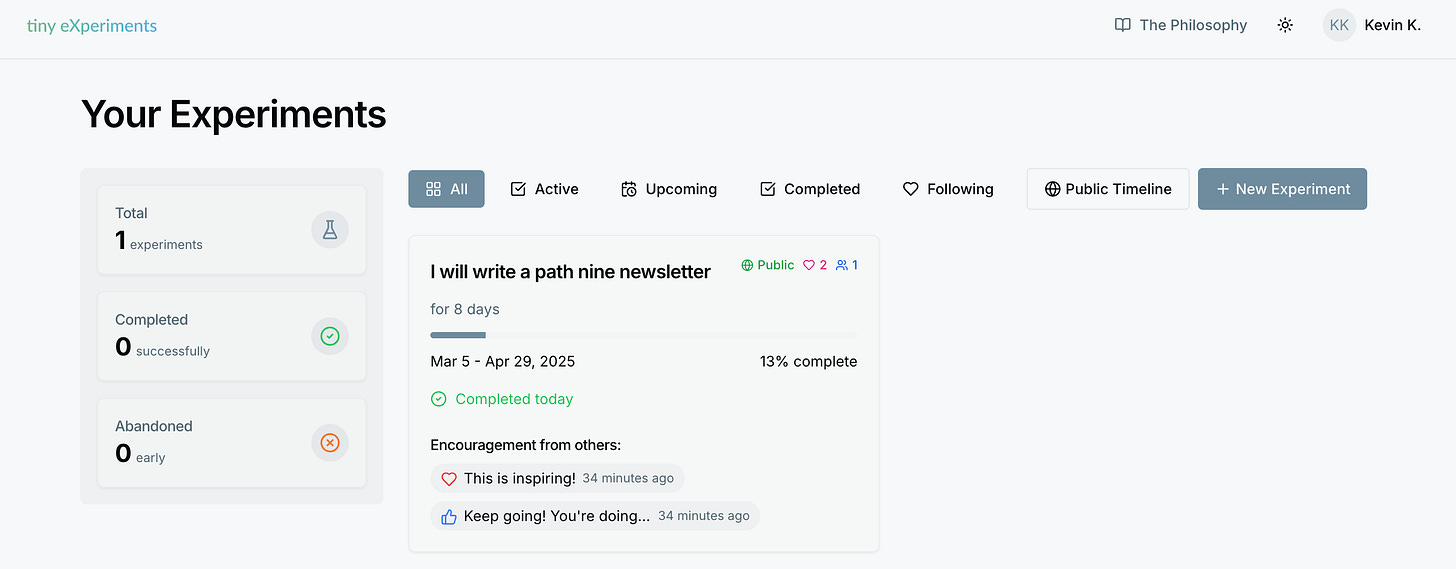
Task: Click the heart icon on This is inspiring!
Action: click(448, 479)
